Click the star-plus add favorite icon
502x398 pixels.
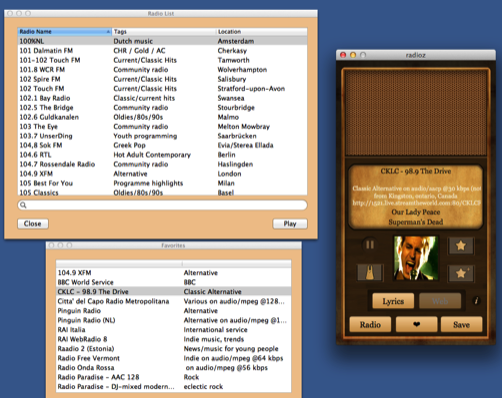tap(461, 273)
